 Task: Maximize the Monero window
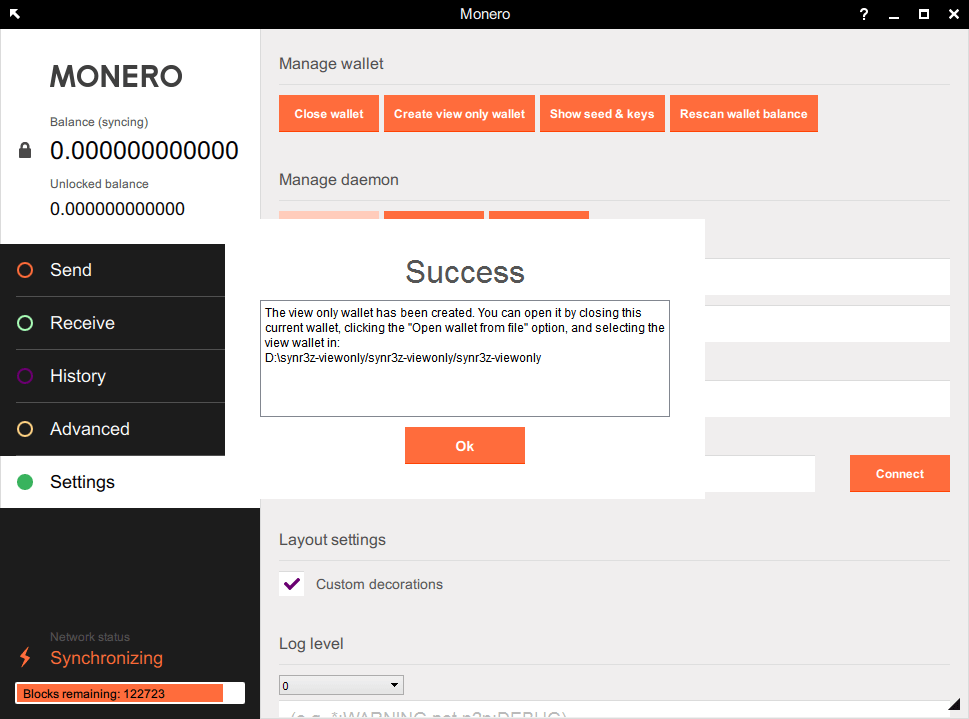click(924, 14)
